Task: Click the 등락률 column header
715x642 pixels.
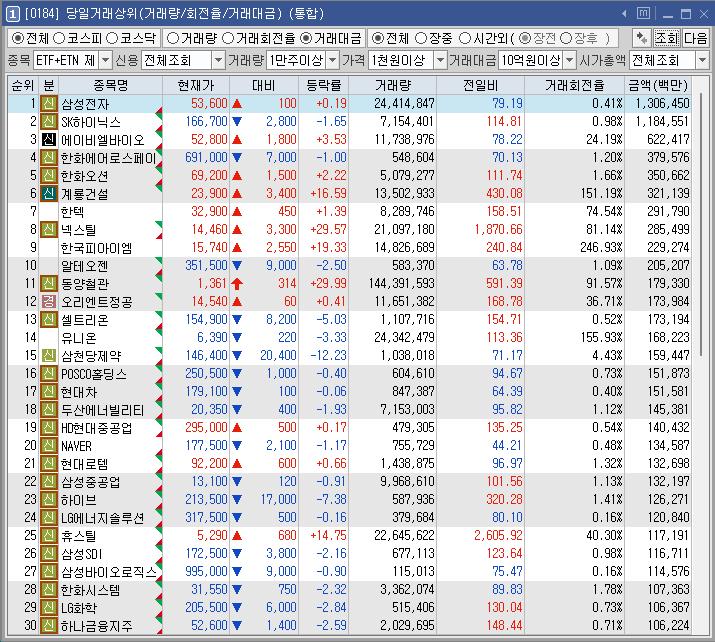Action: tap(323, 85)
